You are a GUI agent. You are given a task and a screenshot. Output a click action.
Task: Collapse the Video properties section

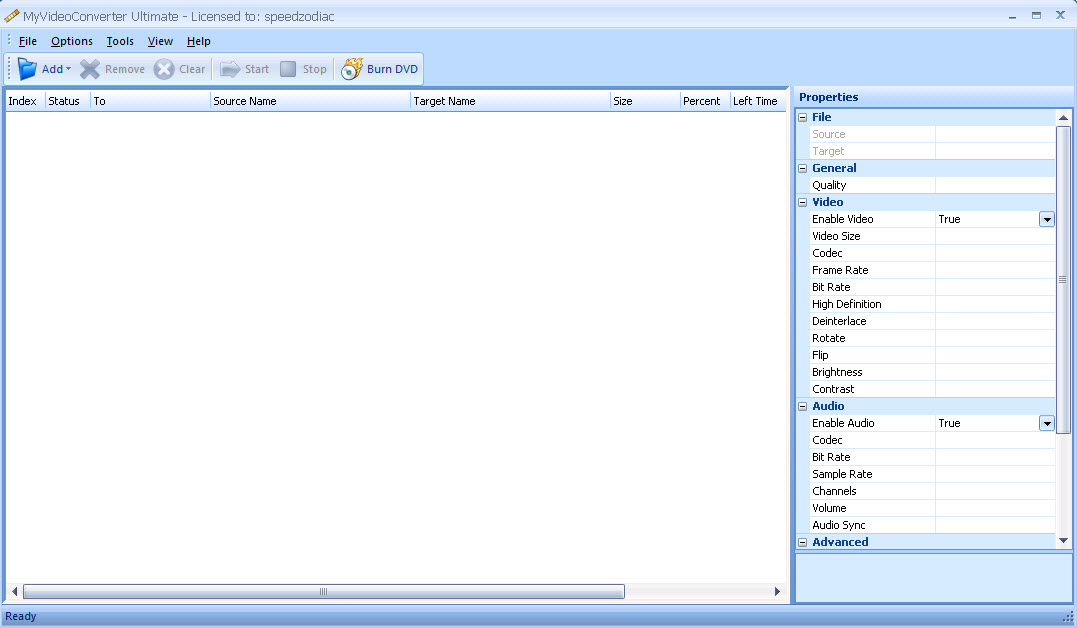[802, 202]
